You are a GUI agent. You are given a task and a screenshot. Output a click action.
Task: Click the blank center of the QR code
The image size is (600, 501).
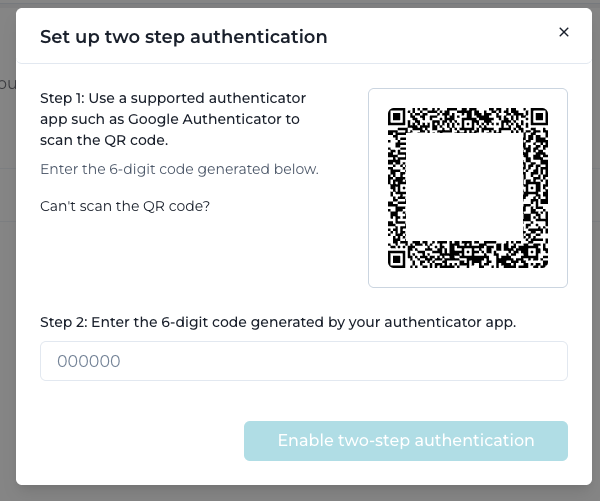464,186
